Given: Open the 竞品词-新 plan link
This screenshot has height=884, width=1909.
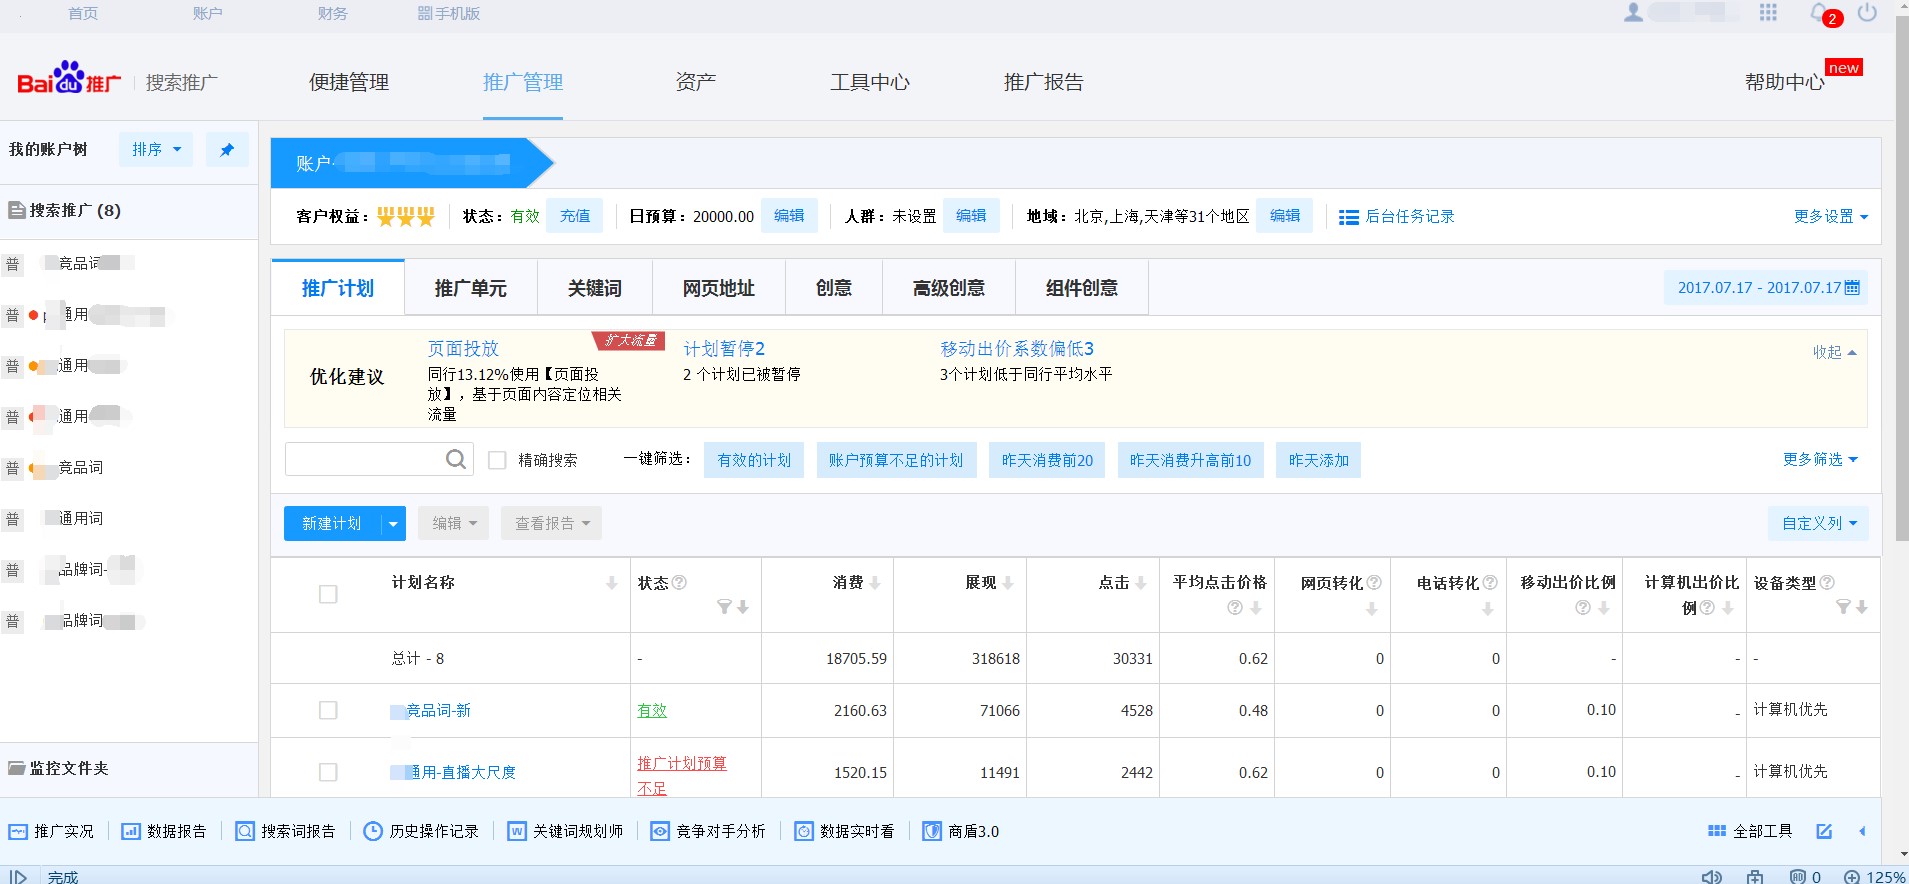Looking at the screenshot, I should 438,710.
